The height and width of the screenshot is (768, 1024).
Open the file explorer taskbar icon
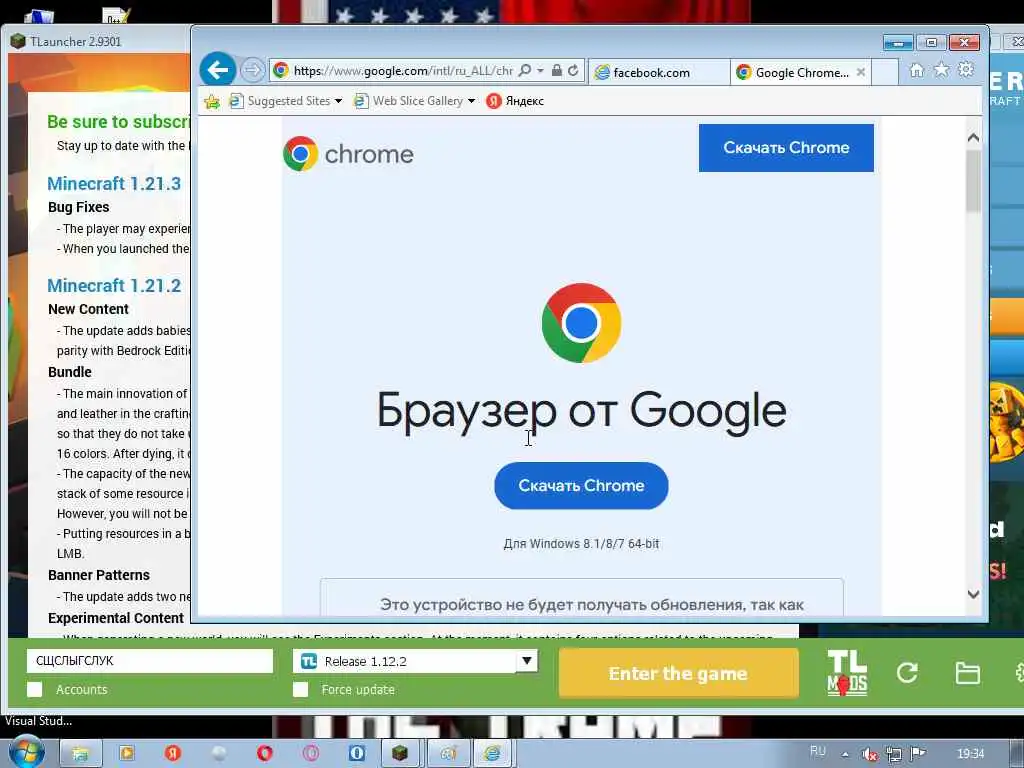click(80, 754)
